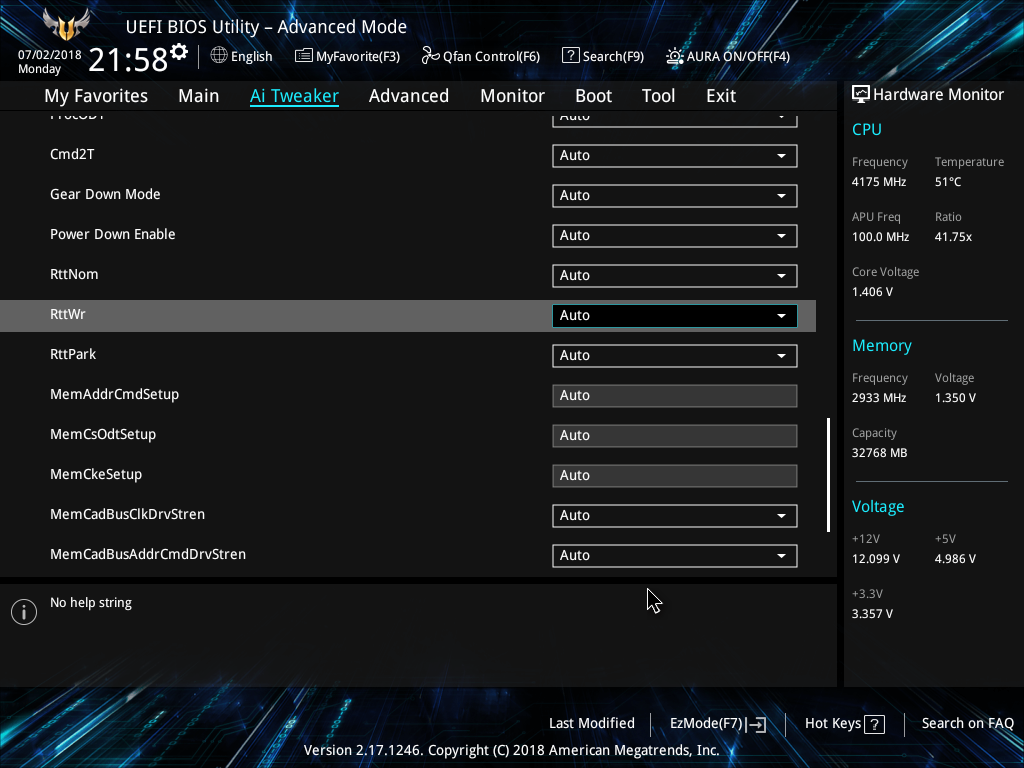Screen dimensions: 1024x768
Task: Click the Search(F9) question mark icon
Action: click(570, 56)
